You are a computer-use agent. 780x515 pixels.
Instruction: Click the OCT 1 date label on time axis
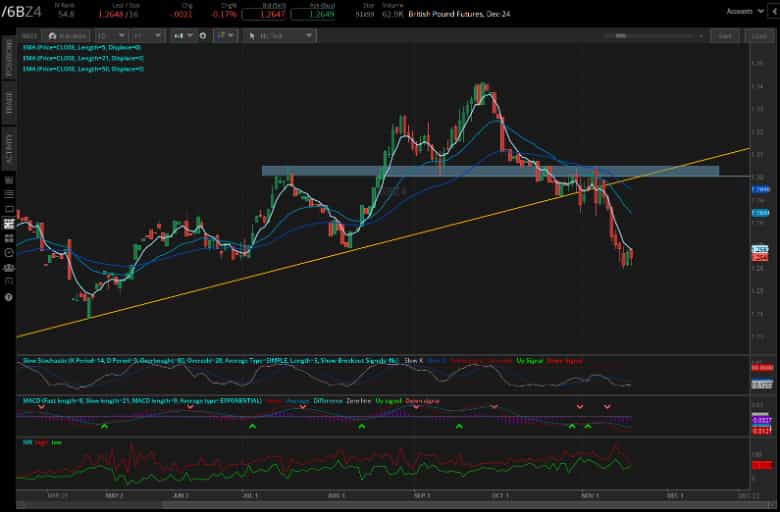(x=500, y=496)
